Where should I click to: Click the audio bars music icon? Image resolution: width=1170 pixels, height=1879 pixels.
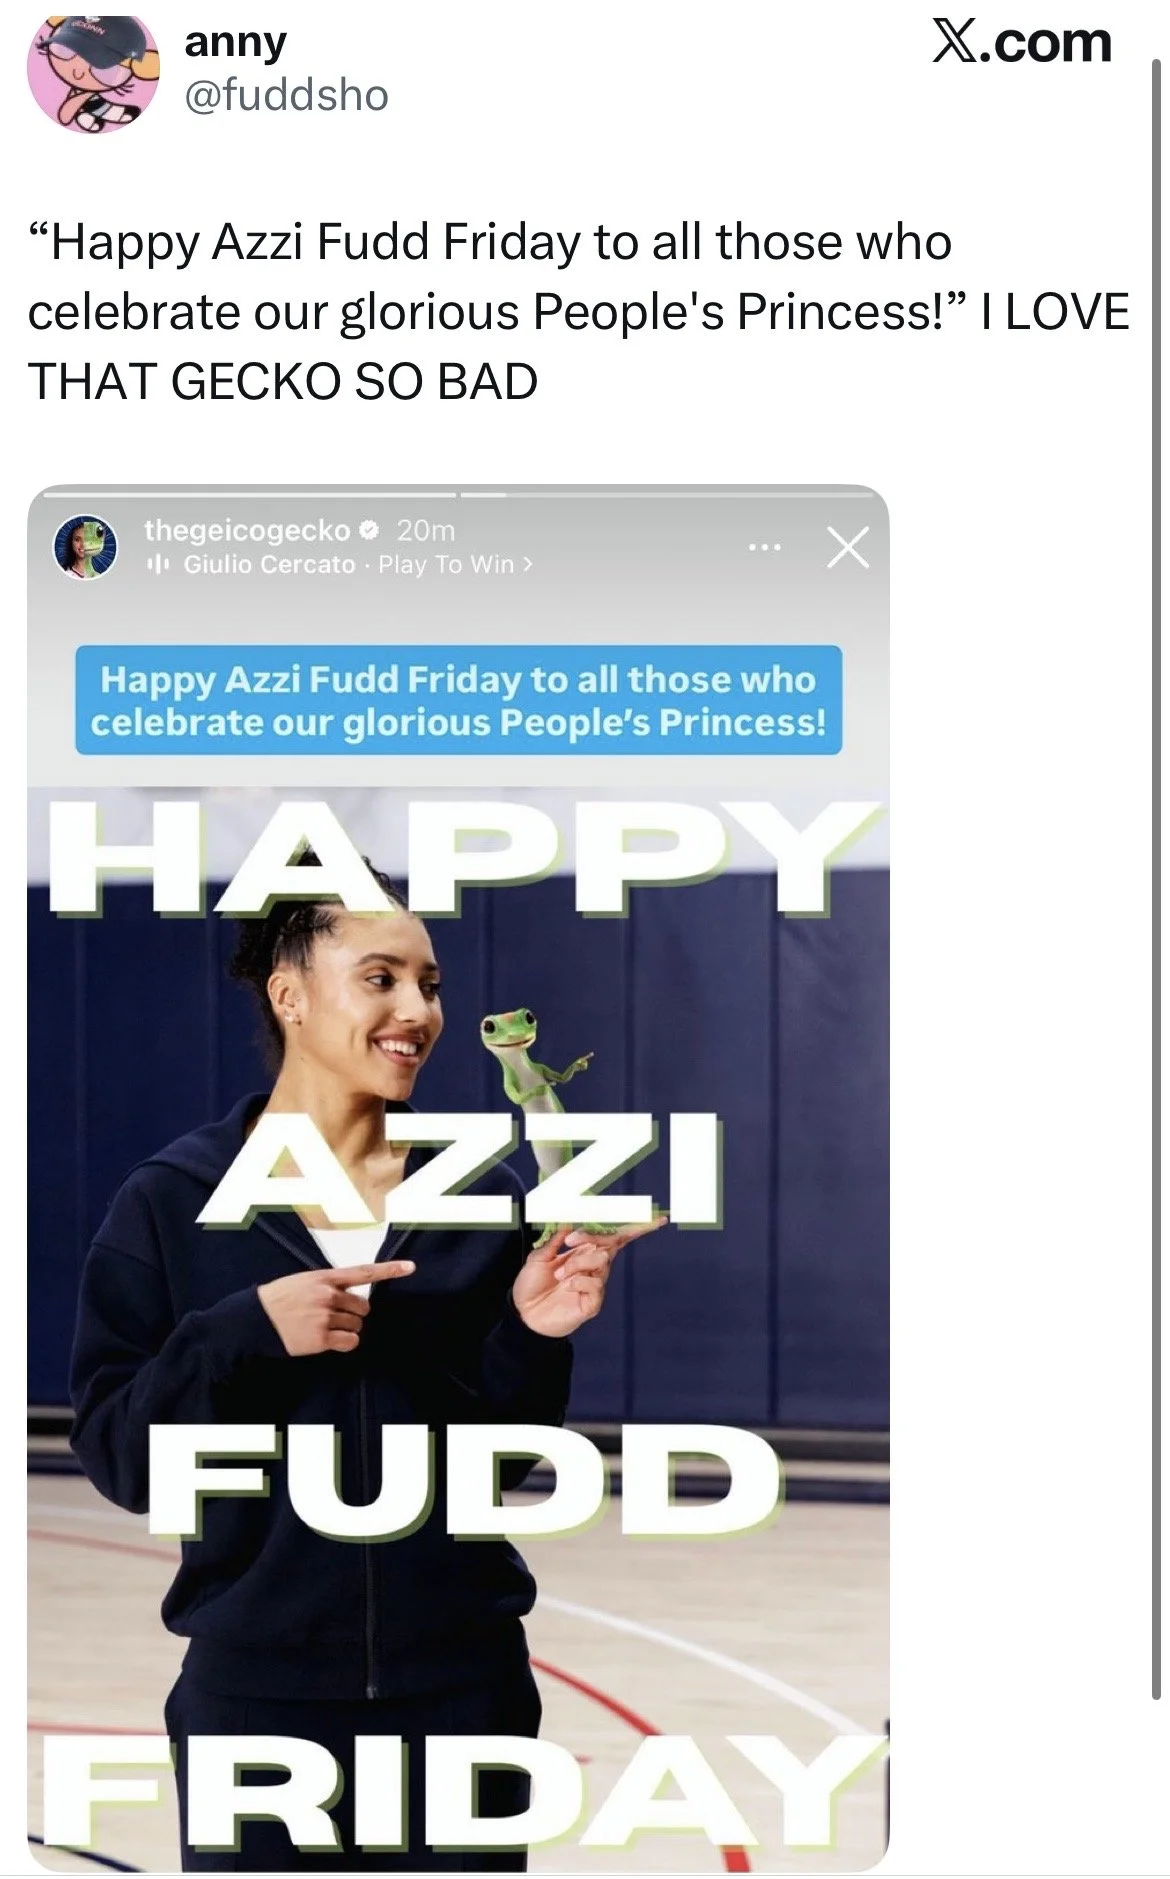155,565
